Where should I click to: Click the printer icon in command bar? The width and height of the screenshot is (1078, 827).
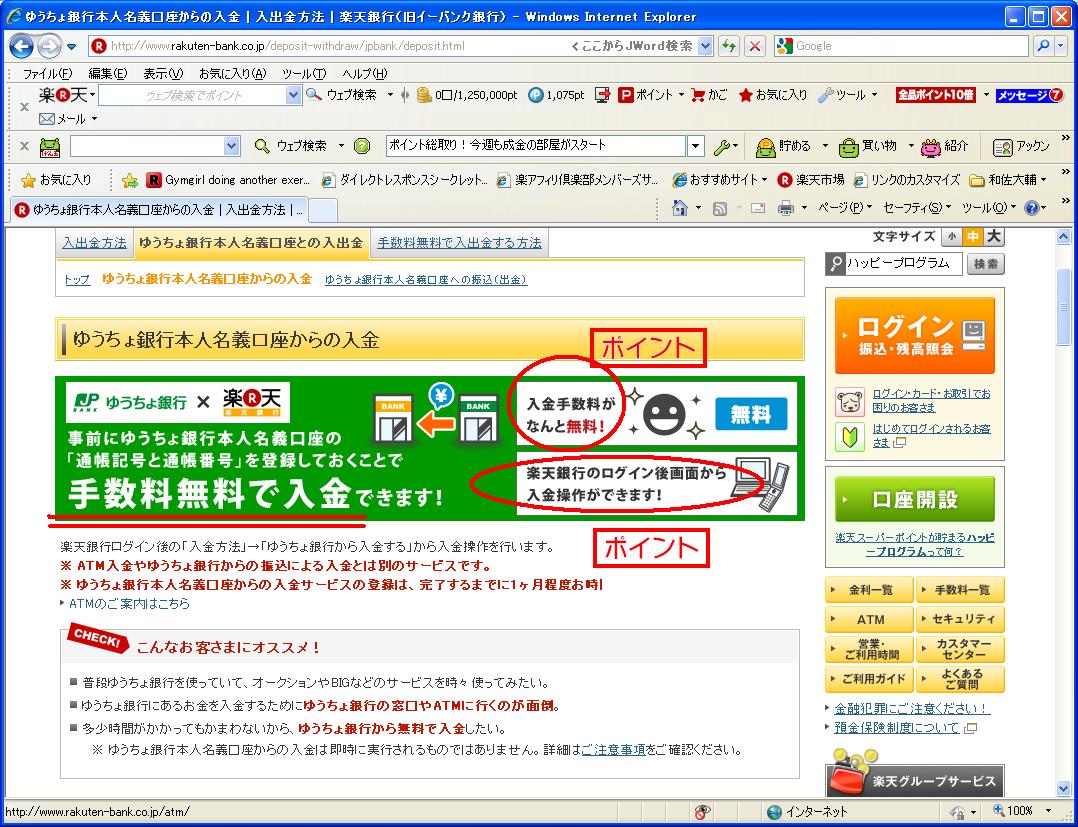coord(785,208)
